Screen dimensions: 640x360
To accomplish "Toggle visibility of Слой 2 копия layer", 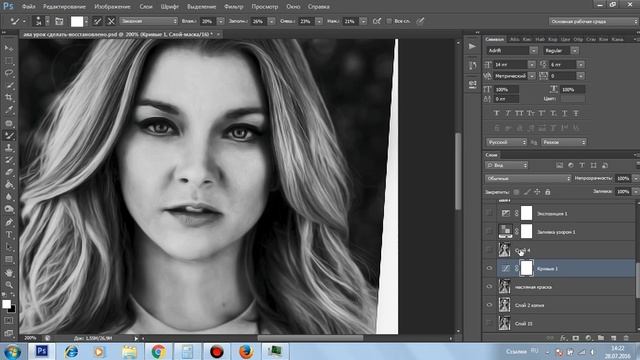I will click(x=489, y=305).
